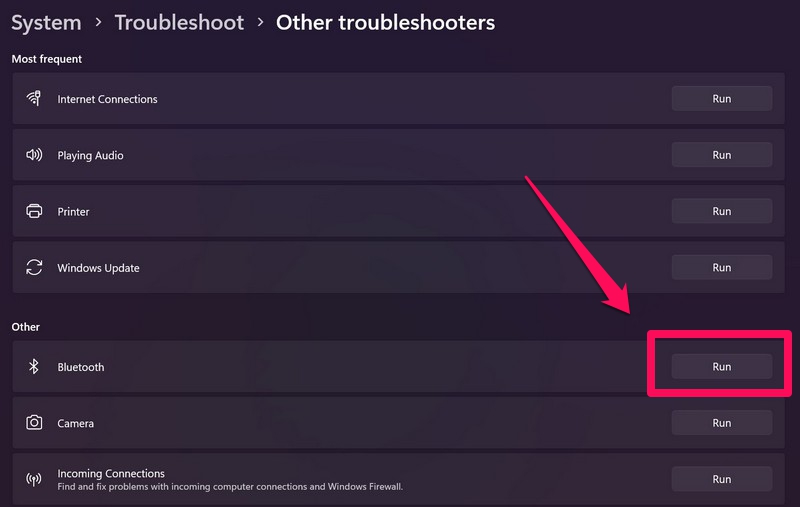The image size is (800, 507).
Task: Select the Windows Update row label
Action: point(98,268)
